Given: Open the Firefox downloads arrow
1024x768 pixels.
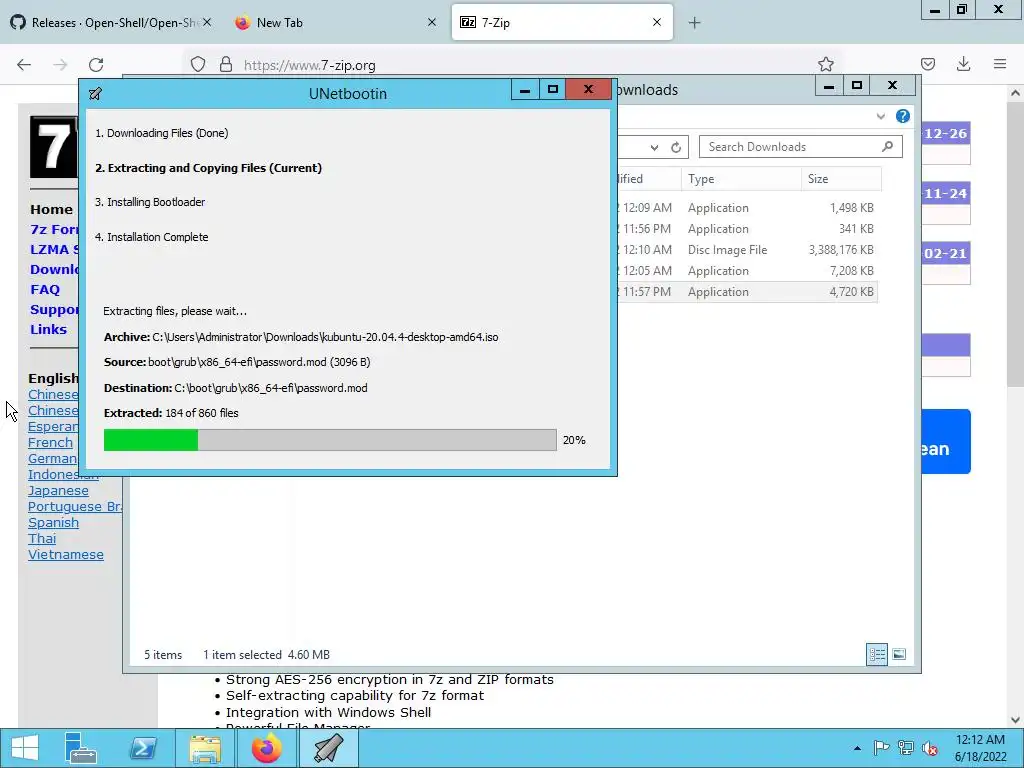Looking at the screenshot, I should (x=963, y=64).
